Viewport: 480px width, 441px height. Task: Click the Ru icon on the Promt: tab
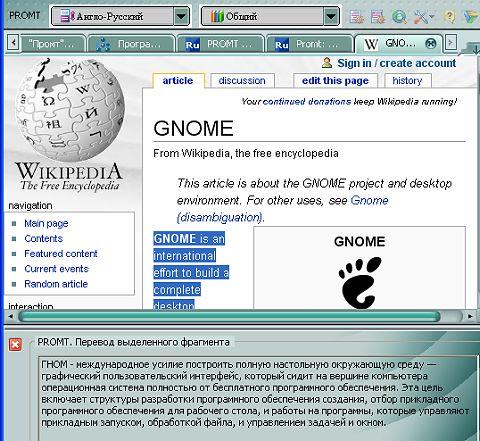coord(282,45)
